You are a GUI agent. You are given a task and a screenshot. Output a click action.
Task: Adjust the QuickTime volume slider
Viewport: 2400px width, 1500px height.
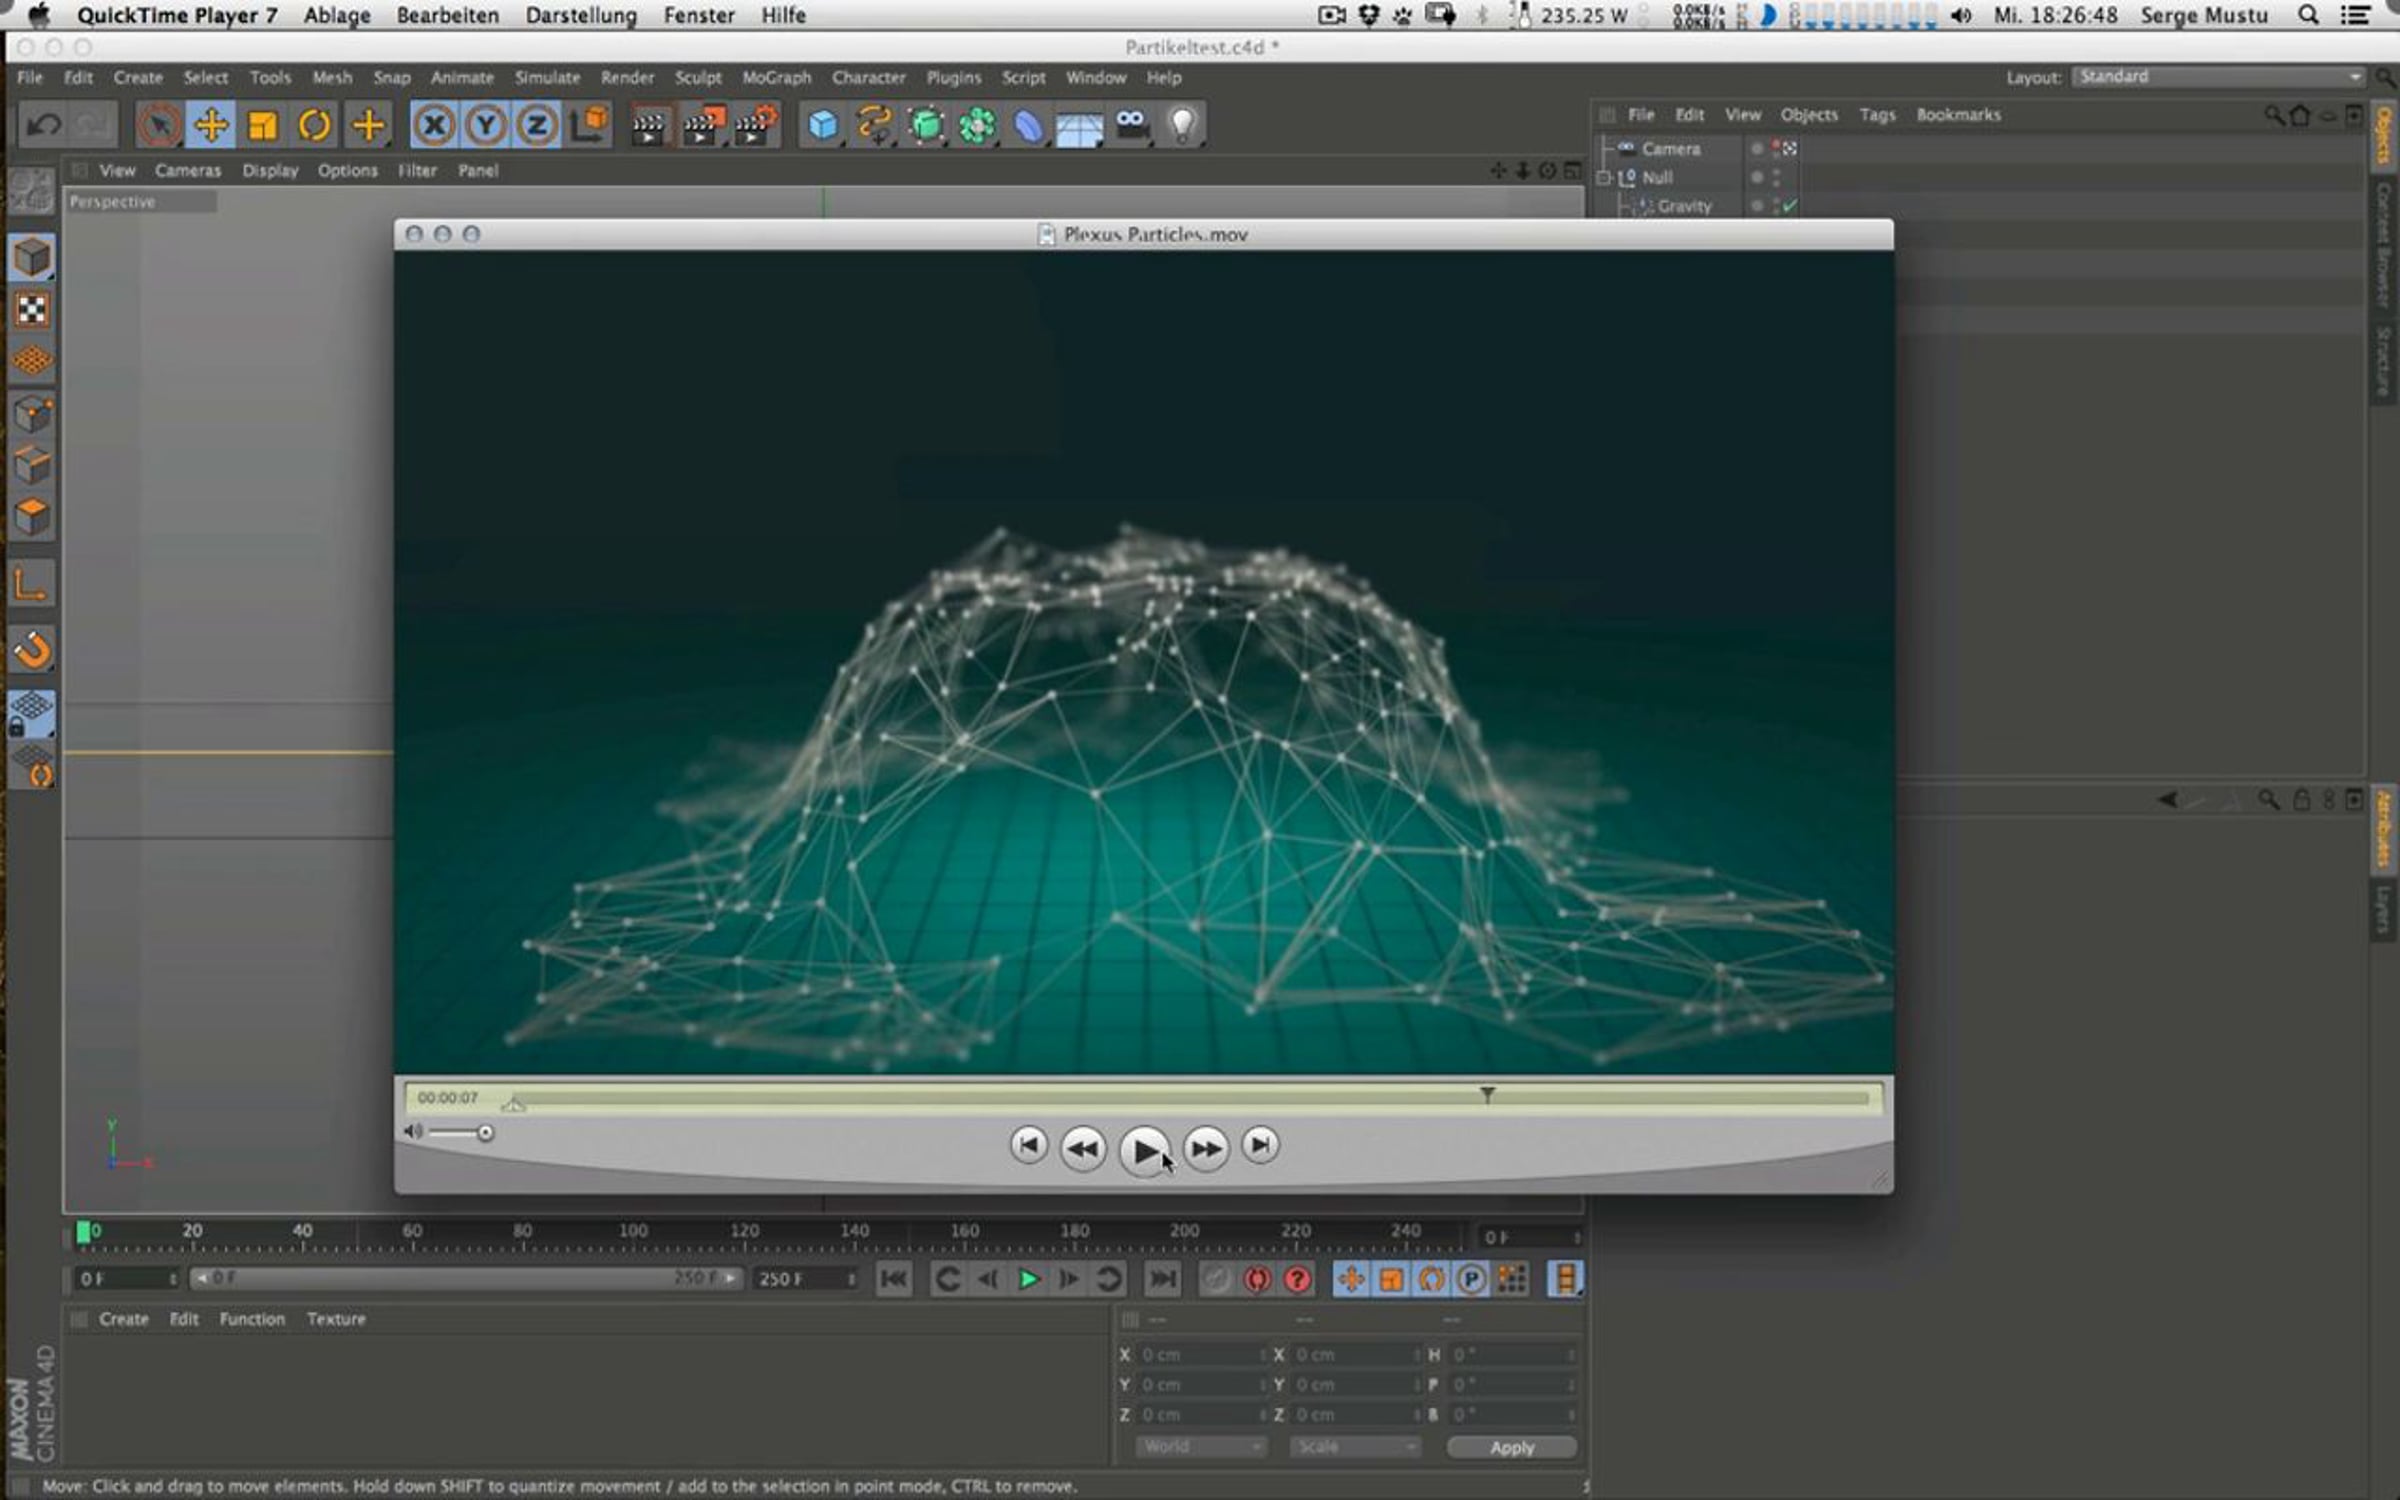click(461, 1133)
